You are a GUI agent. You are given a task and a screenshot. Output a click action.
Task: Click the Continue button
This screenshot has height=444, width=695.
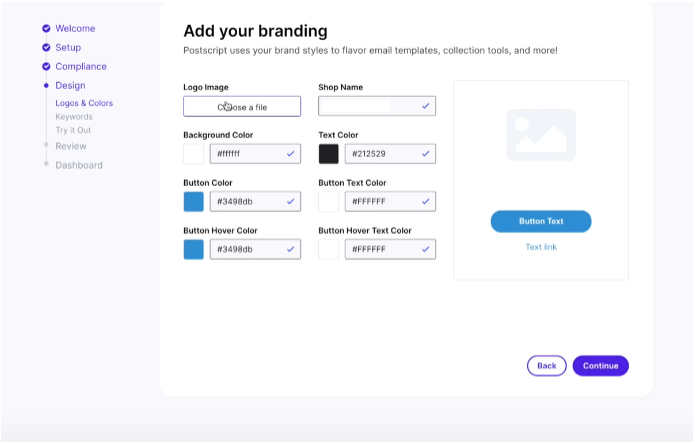tap(601, 366)
